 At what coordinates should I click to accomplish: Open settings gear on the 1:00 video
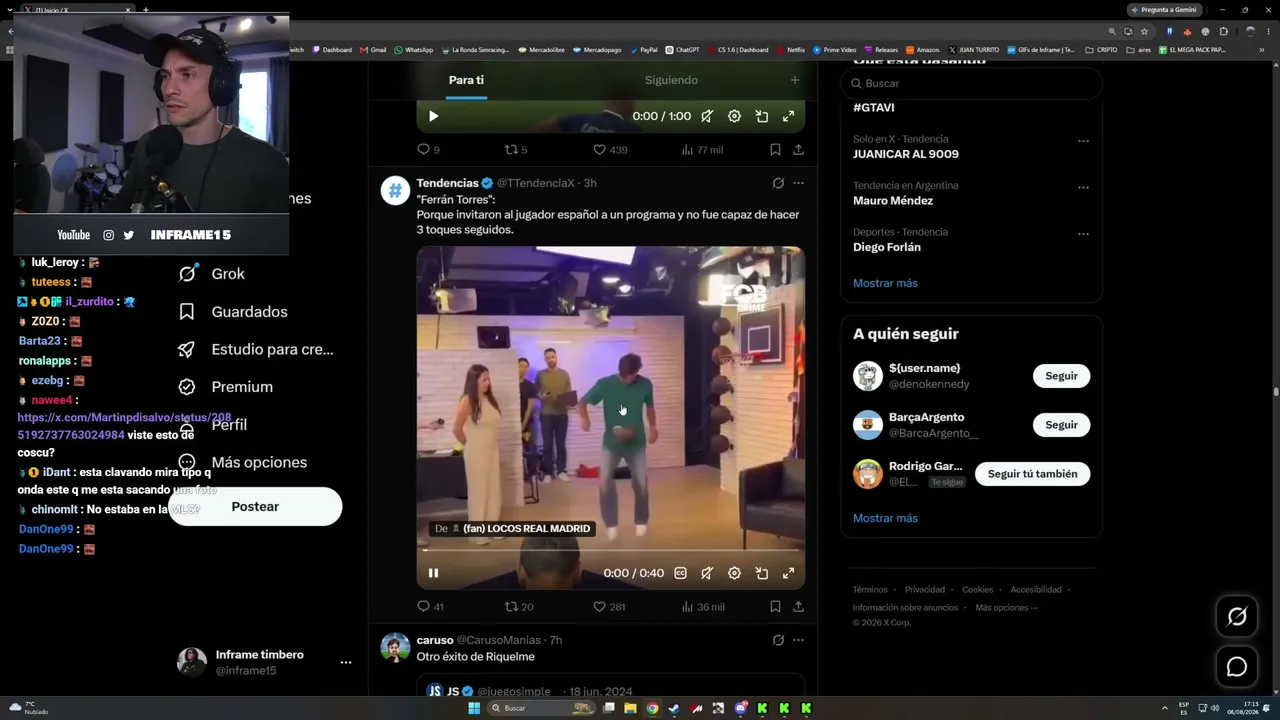pyautogui.click(x=734, y=116)
